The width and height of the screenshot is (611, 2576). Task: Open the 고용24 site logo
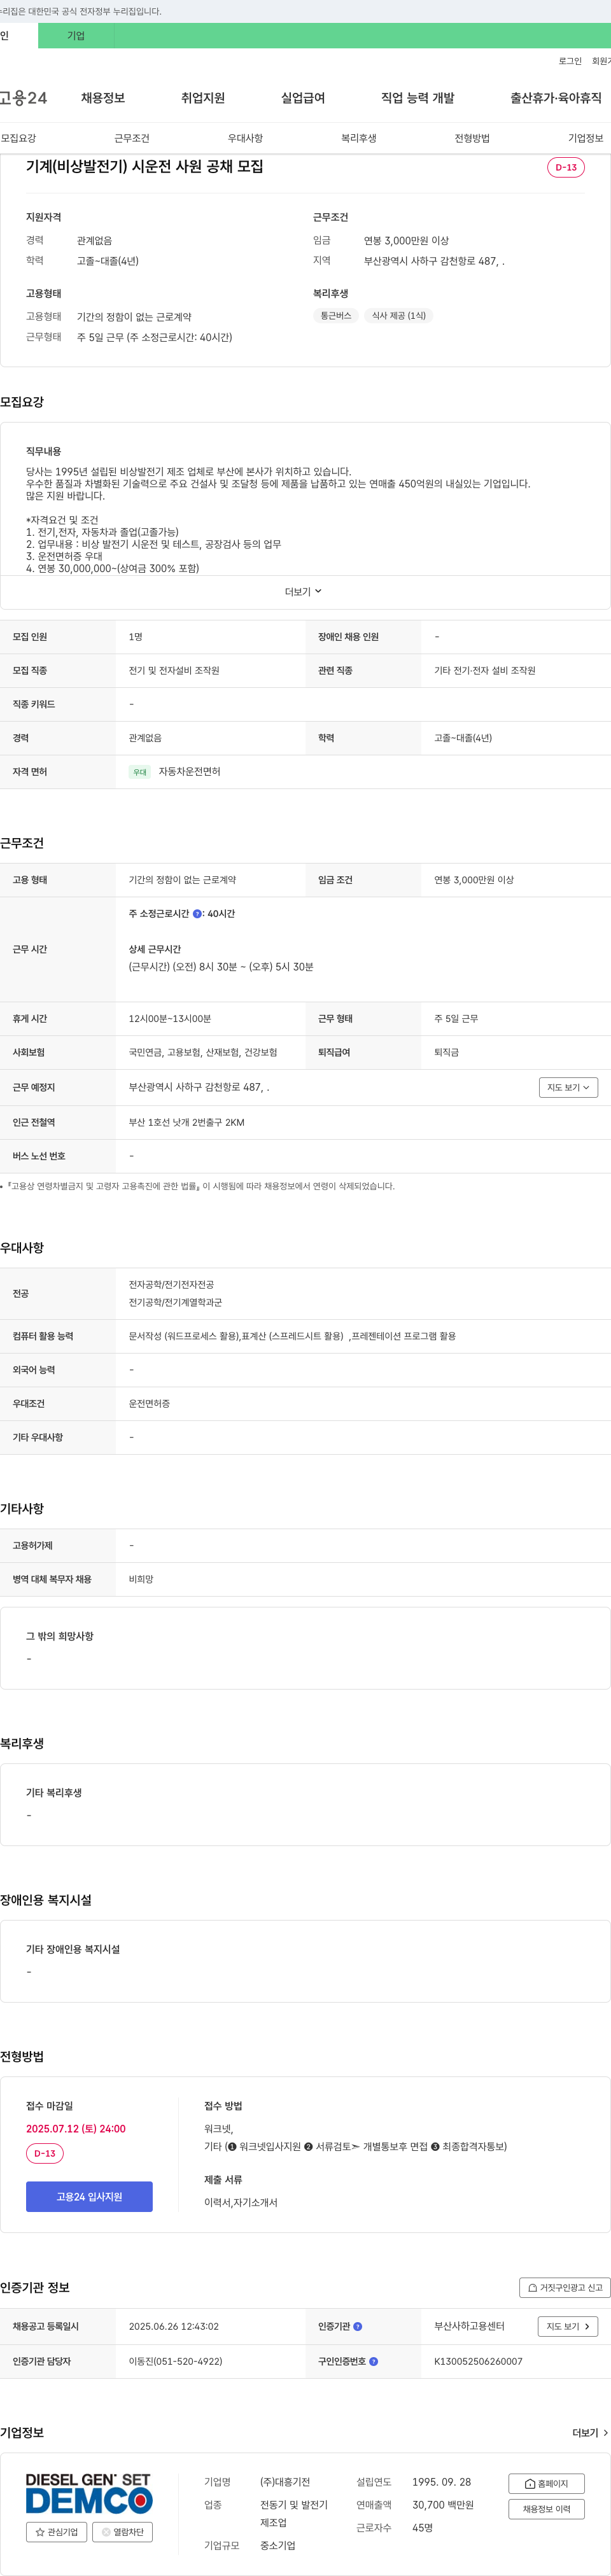click(x=23, y=98)
